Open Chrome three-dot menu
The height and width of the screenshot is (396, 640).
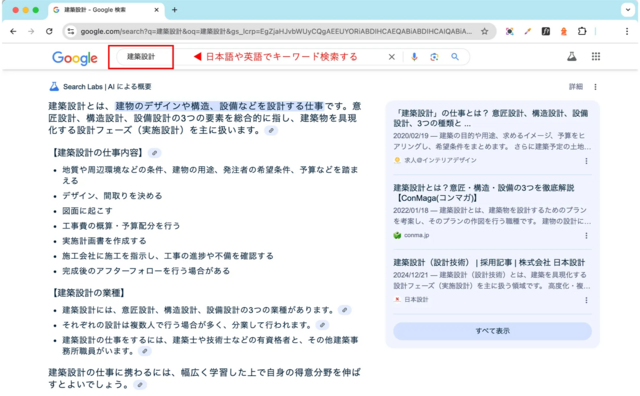pos(627,31)
